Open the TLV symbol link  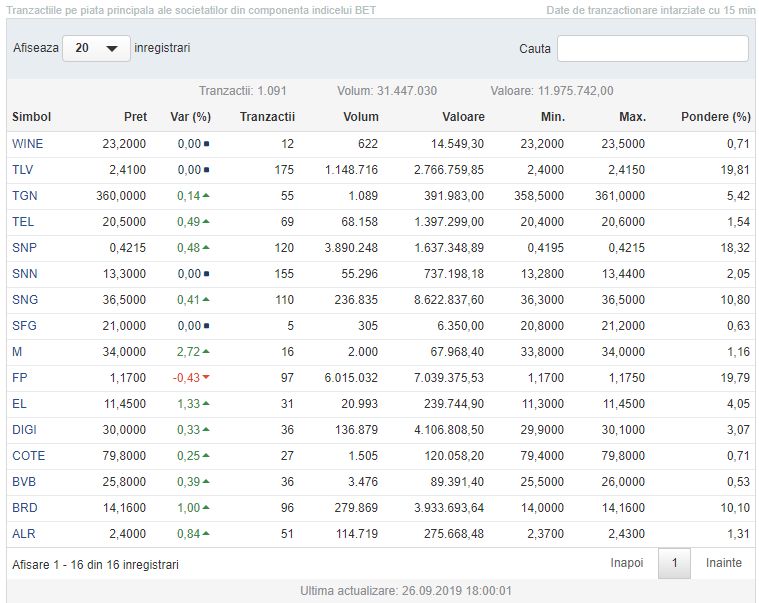(22, 170)
